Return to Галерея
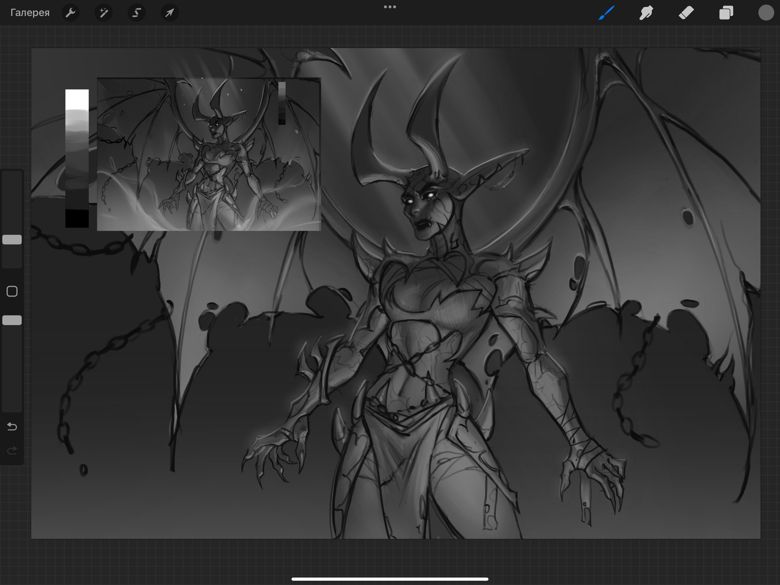The height and width of the screenshot is (585, 780). tap(30, 12)
